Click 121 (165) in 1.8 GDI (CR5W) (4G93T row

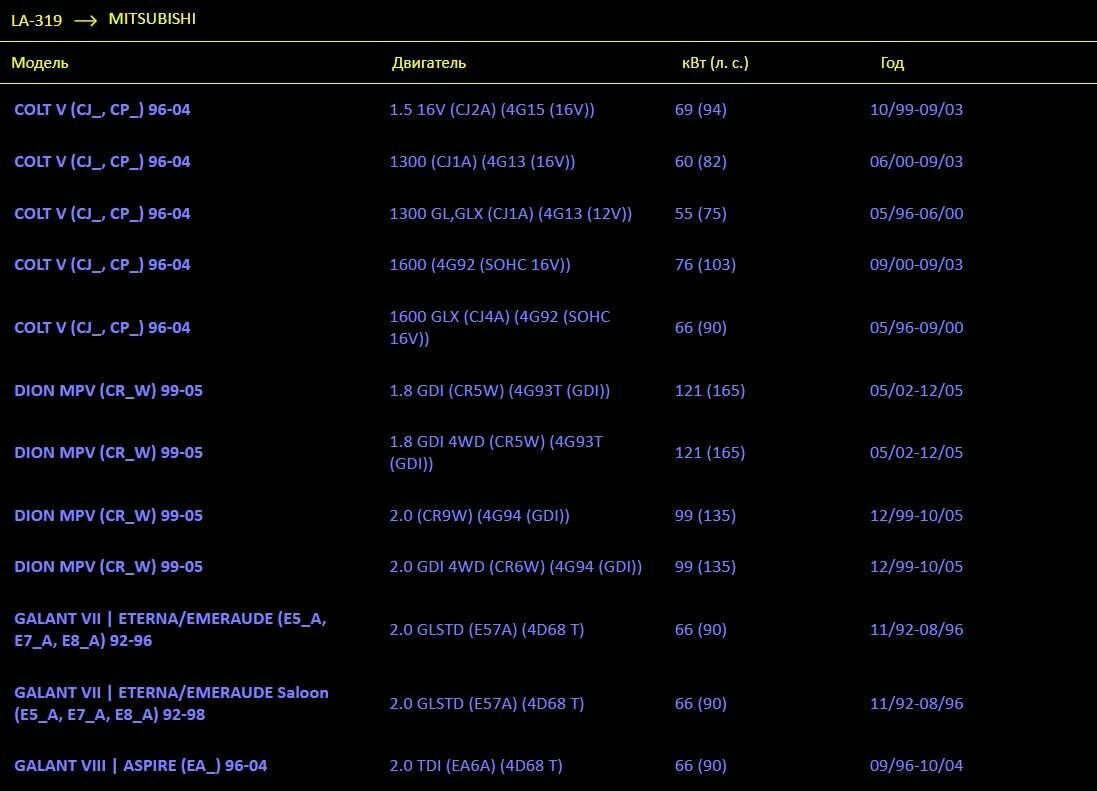click(709, 390)
